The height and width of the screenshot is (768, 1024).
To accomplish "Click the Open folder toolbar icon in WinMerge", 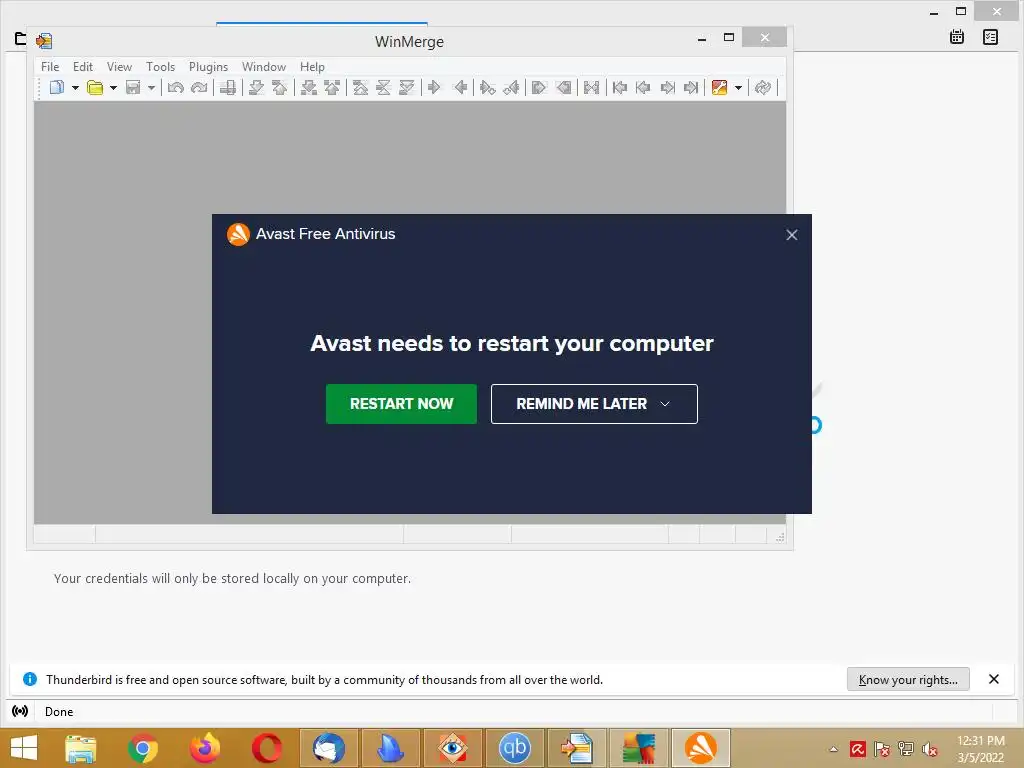I will tap(95, 87).
